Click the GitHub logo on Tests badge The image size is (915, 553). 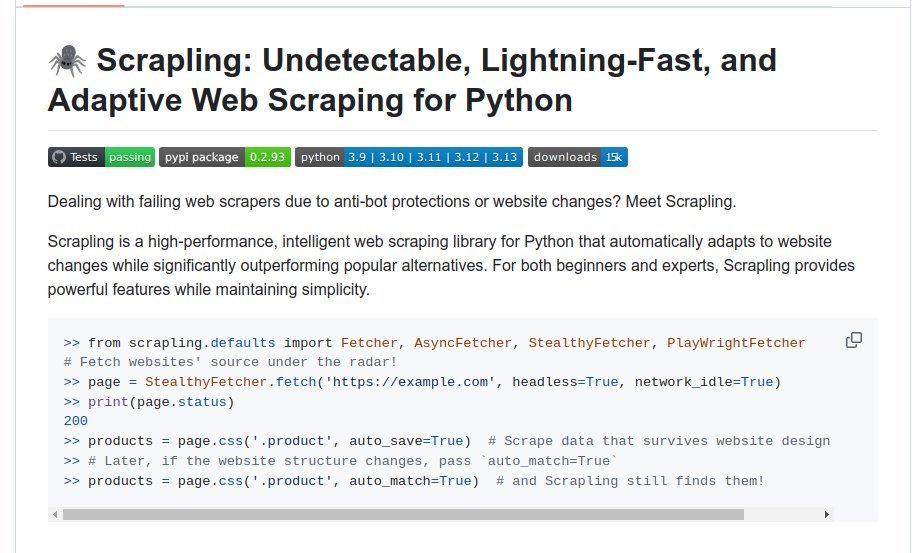[59, 157]
